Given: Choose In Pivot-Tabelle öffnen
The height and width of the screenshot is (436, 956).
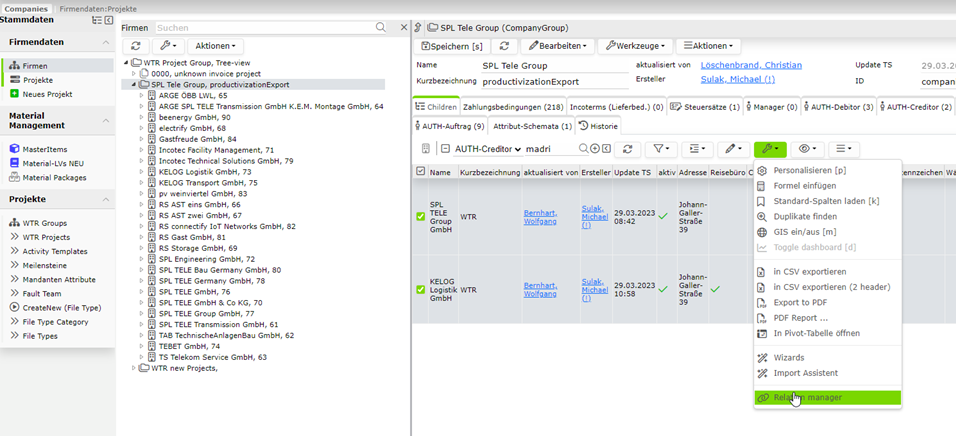Looking at the screenshot, I should click(x=816, y=334).
